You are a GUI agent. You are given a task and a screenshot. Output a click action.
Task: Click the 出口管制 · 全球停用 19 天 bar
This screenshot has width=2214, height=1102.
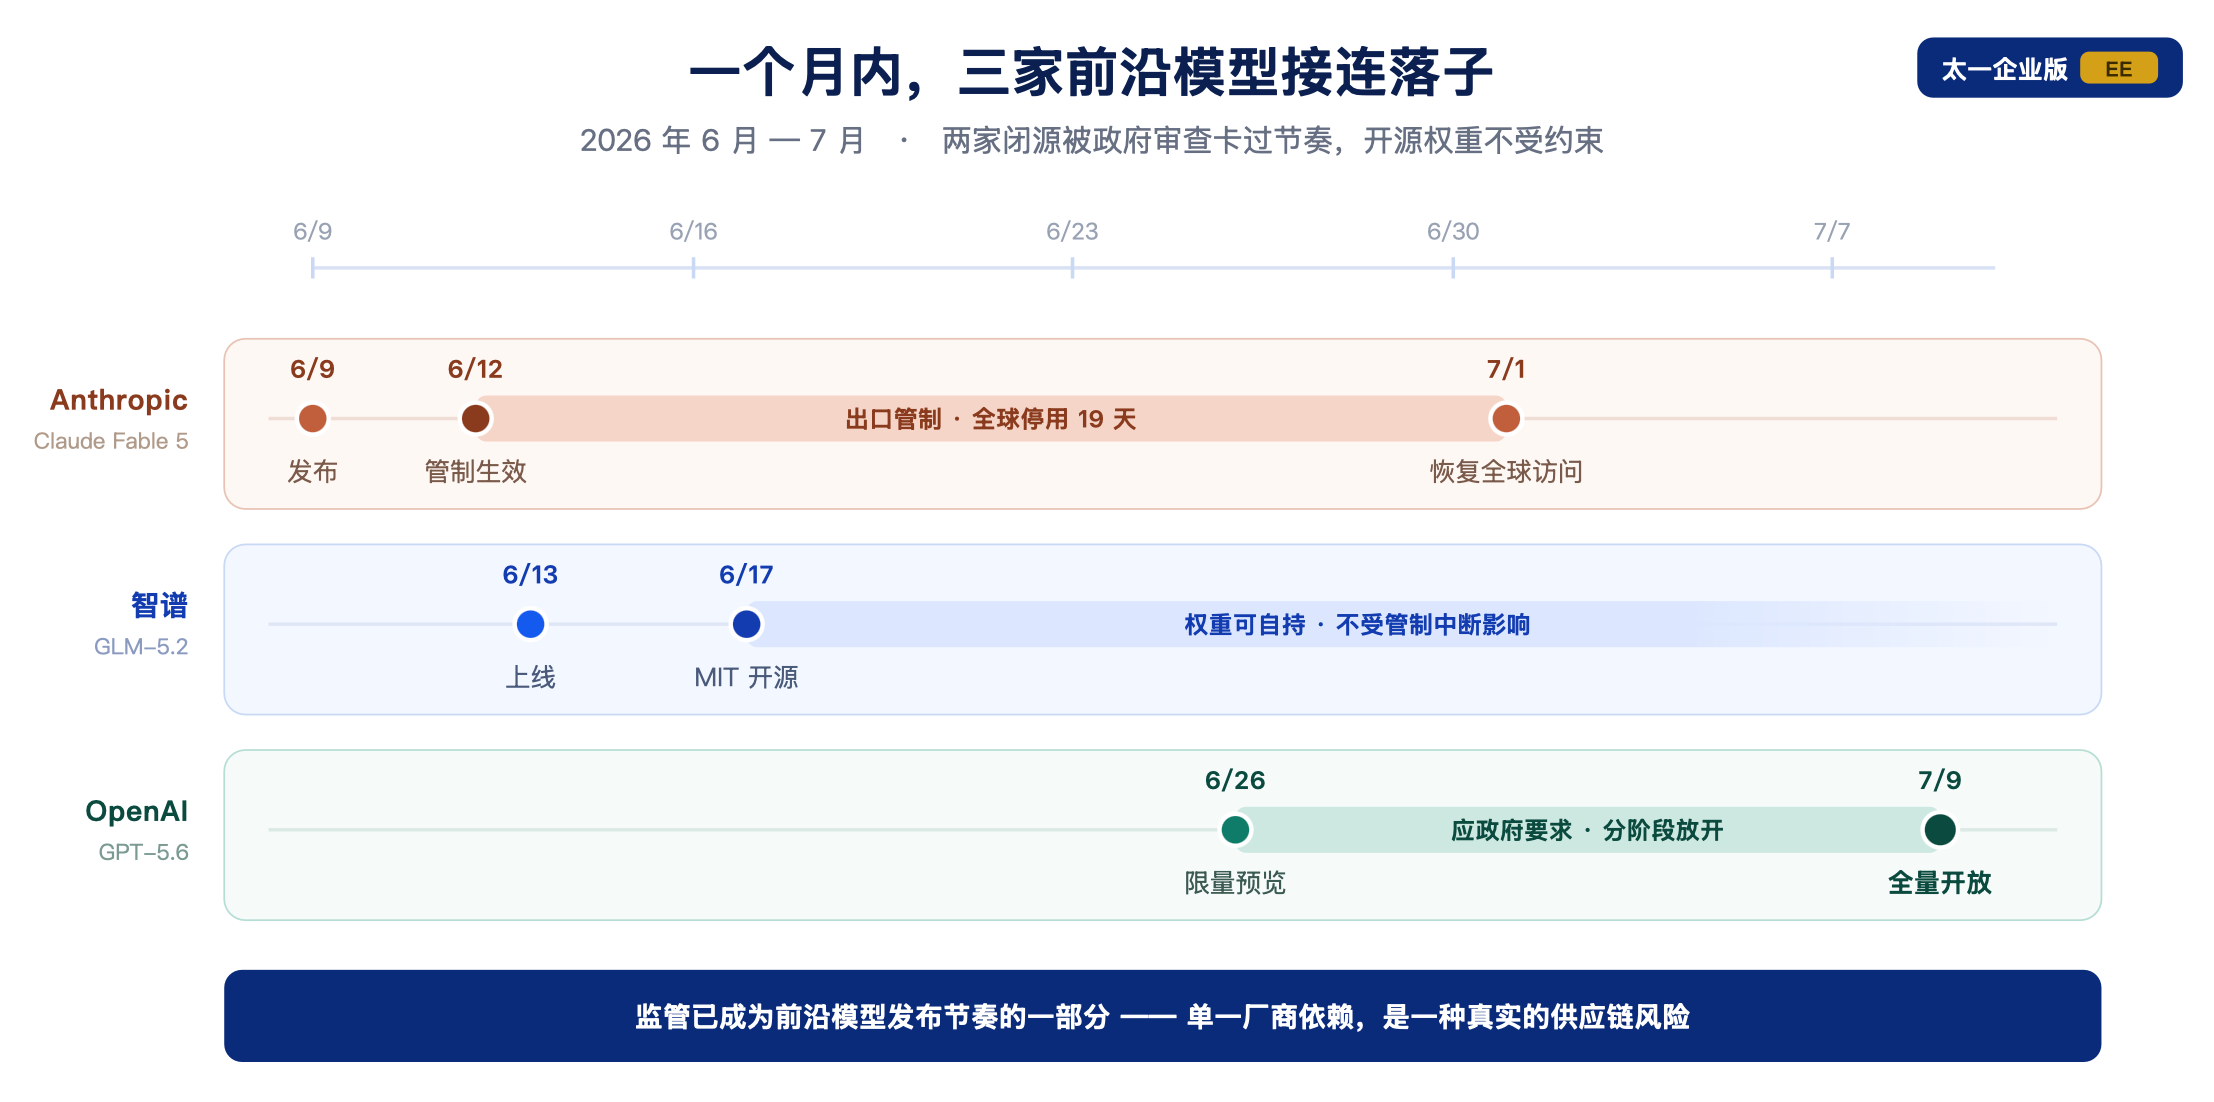(990, 418)
